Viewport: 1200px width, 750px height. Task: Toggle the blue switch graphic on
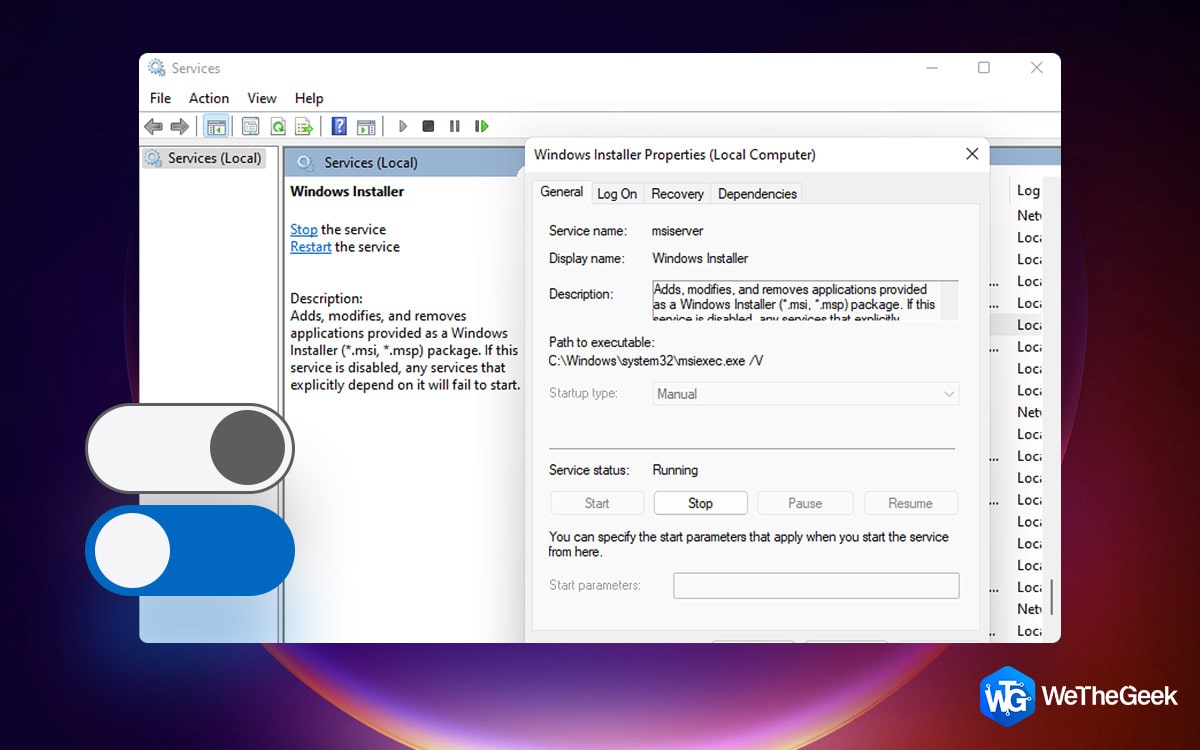[x=131, y=550]
